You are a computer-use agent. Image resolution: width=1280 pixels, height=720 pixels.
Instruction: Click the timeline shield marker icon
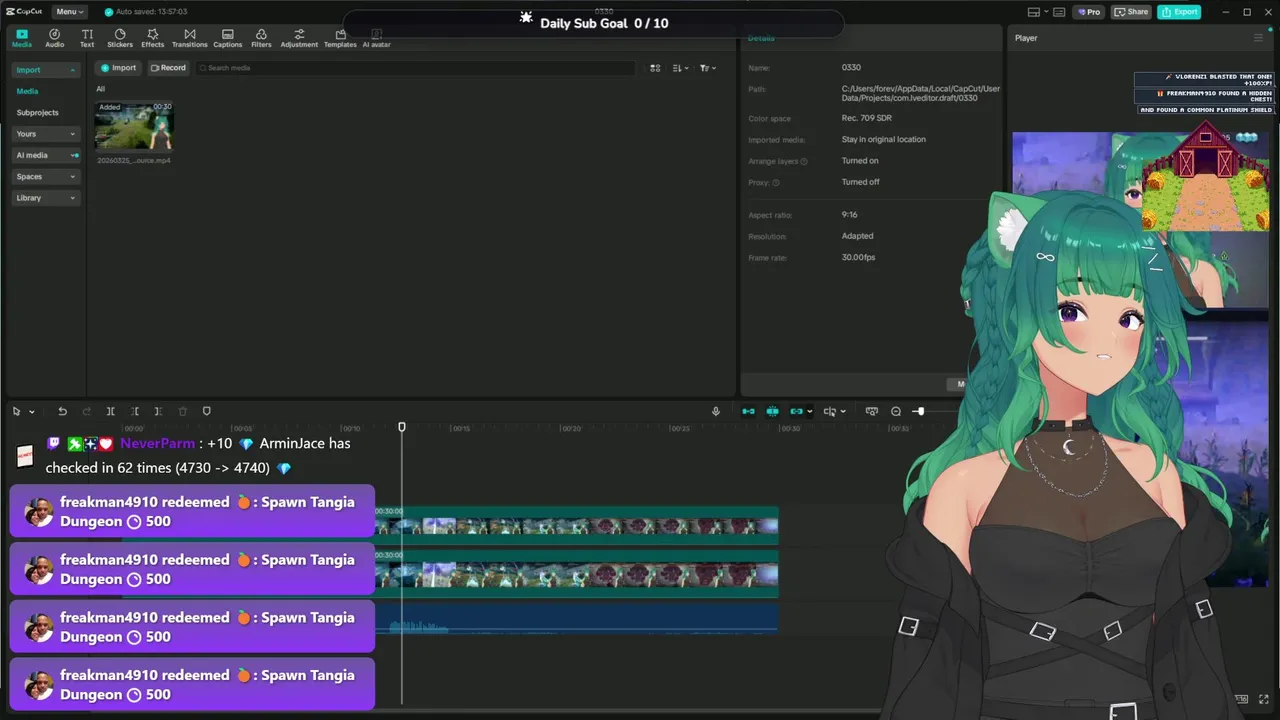[x=207, y=411]
